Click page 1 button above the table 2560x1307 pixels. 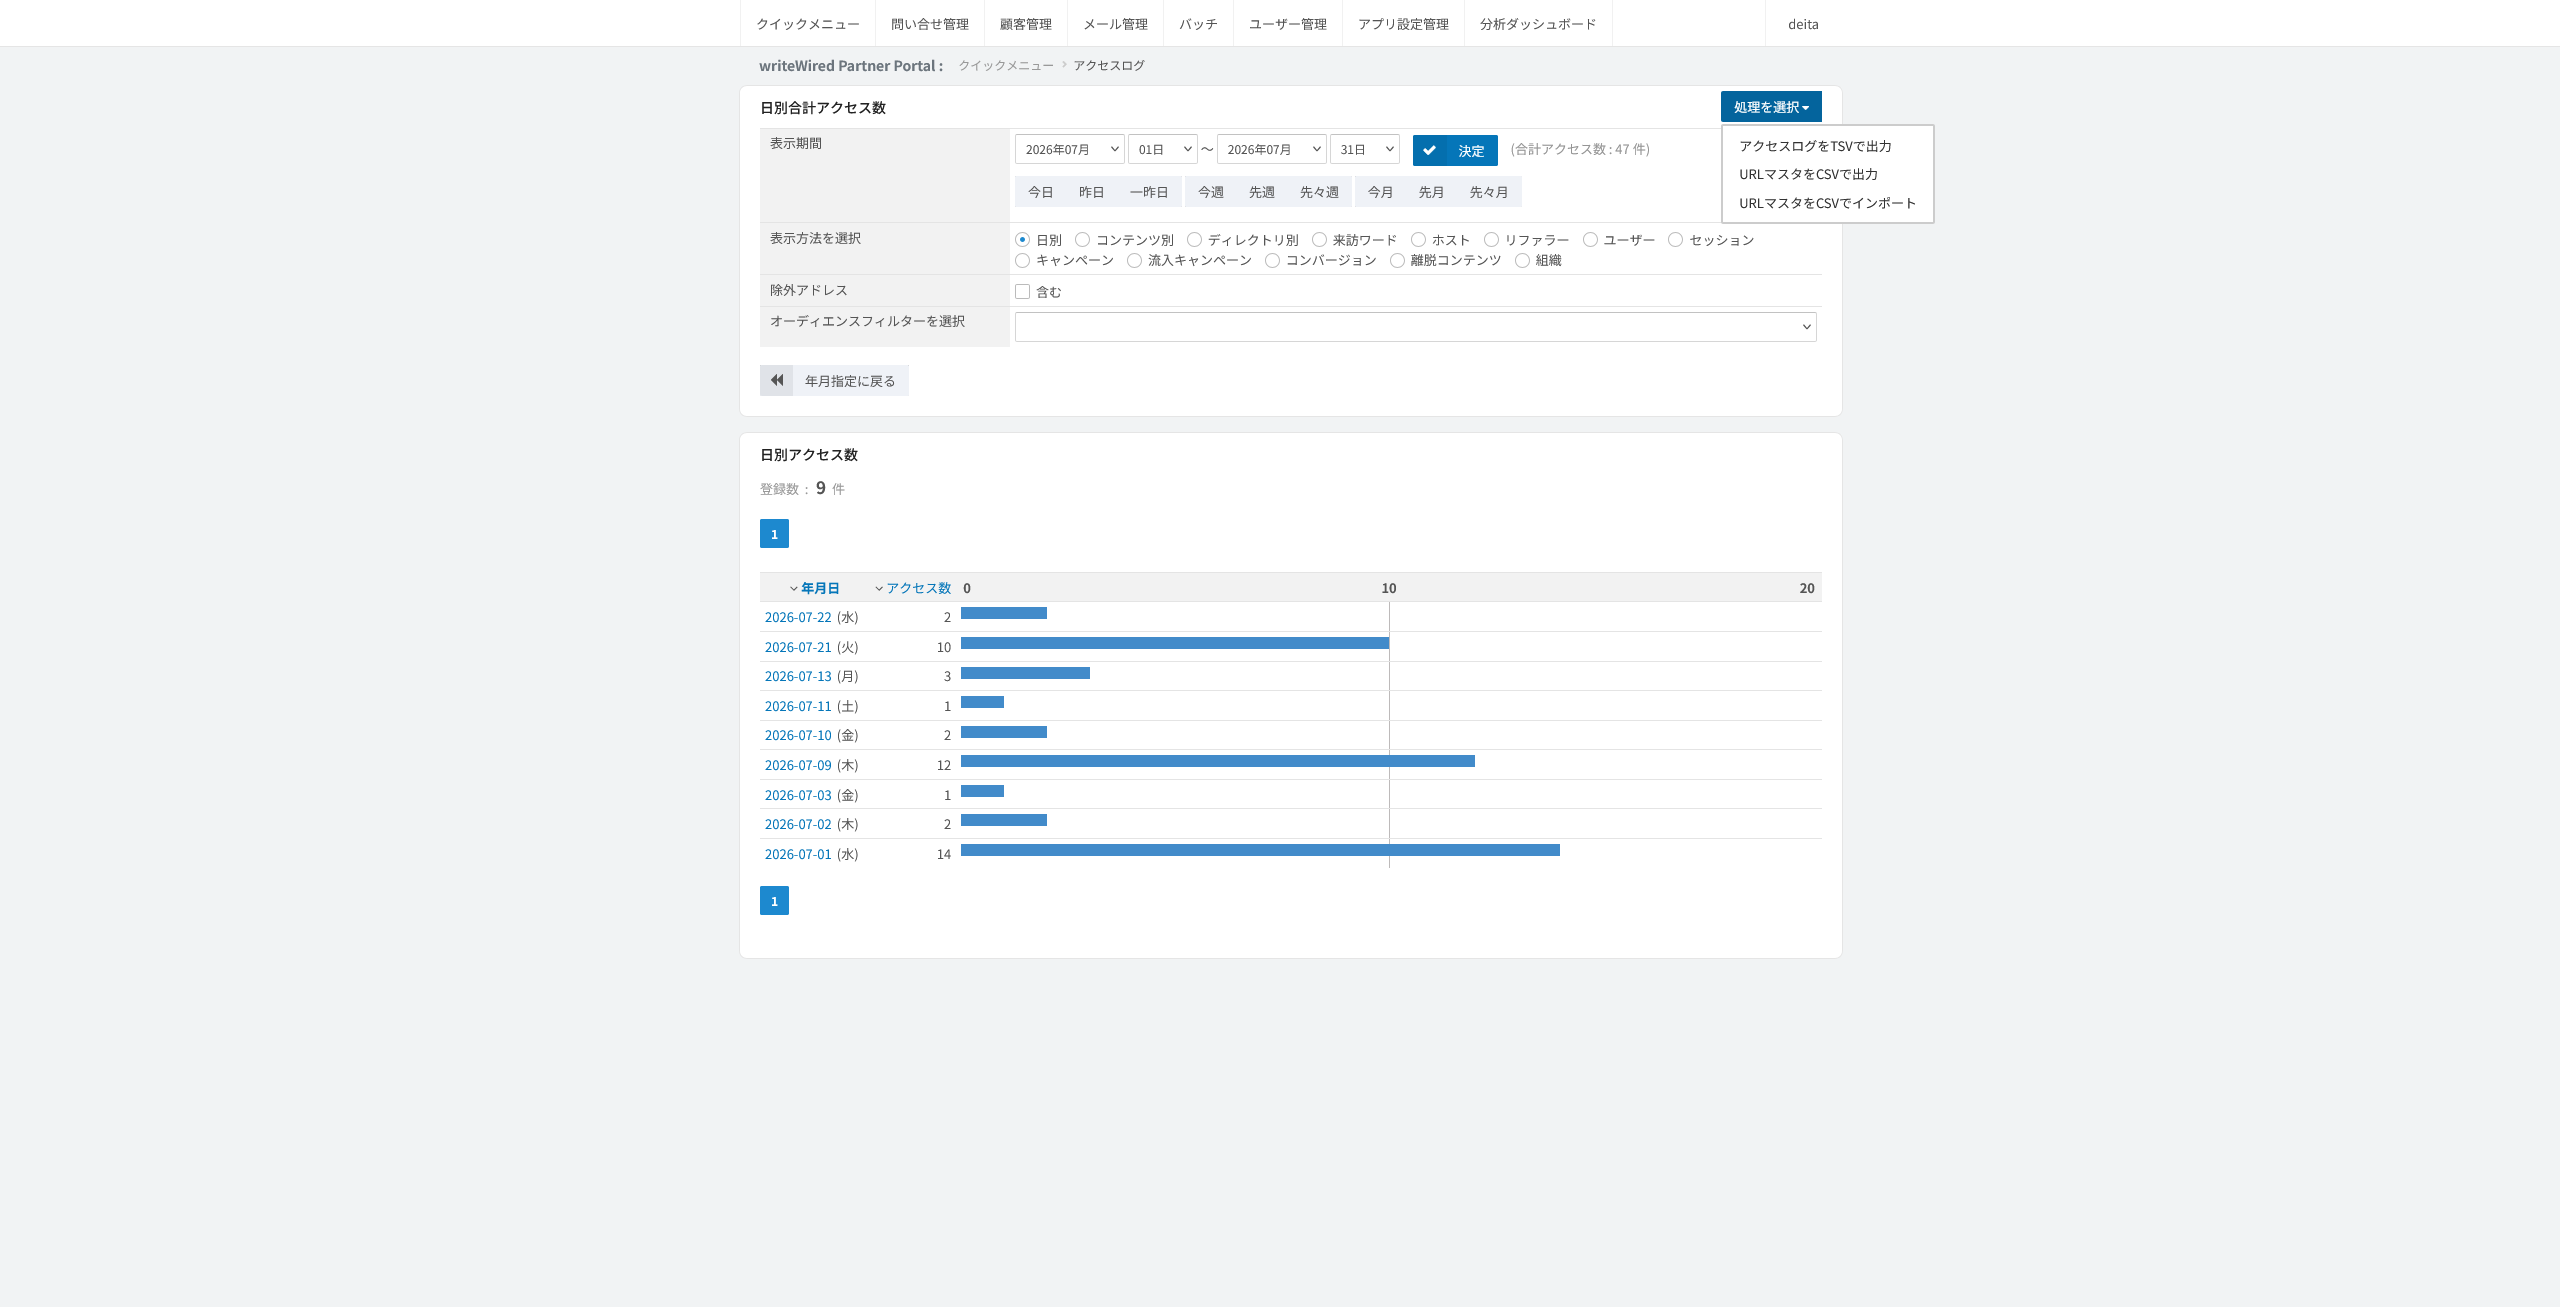pos(774,534)
